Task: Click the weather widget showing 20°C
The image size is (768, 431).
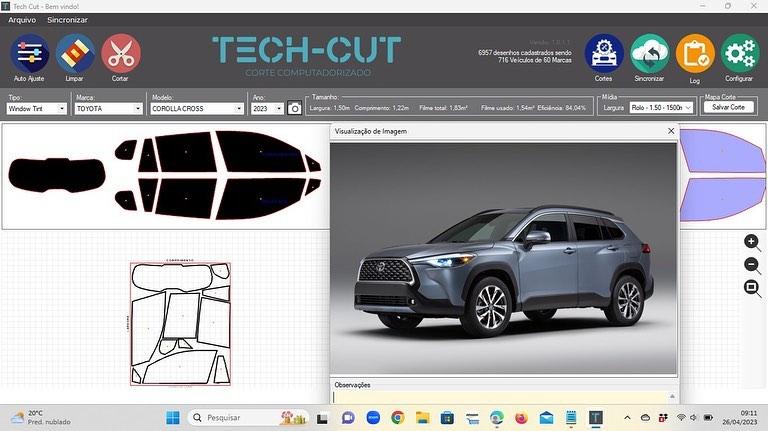Action: pos(41,418)
